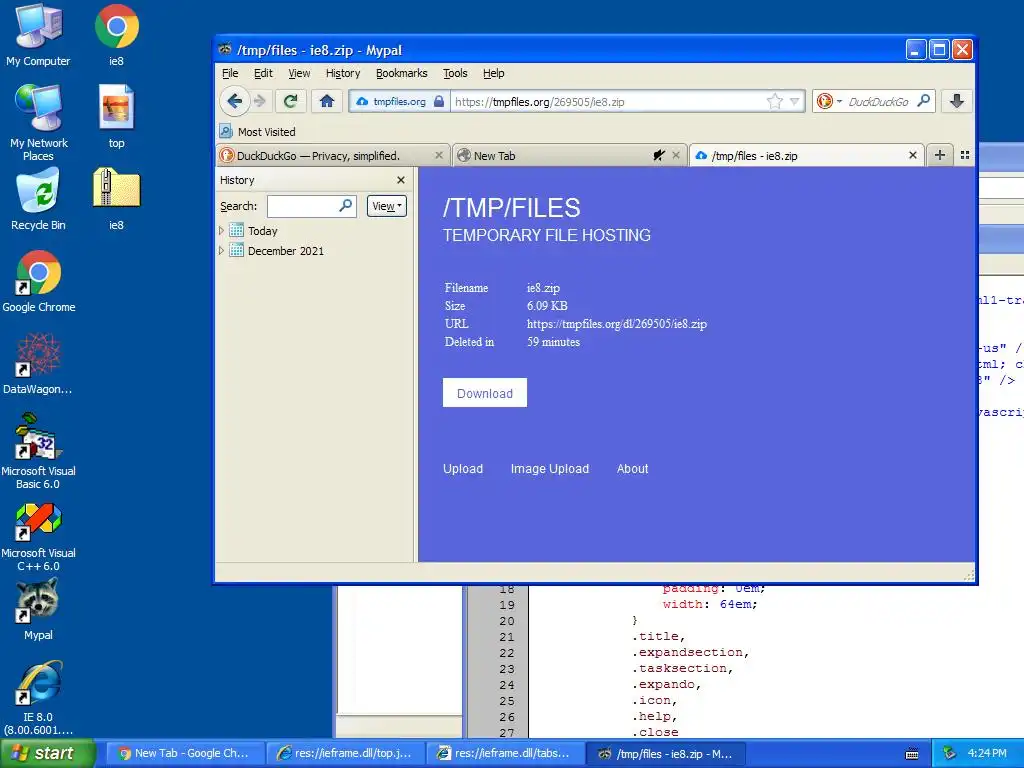Click the Download button for ie8.zip
This screenshot has height=768, width=1024.
click(x=485, y=393)
